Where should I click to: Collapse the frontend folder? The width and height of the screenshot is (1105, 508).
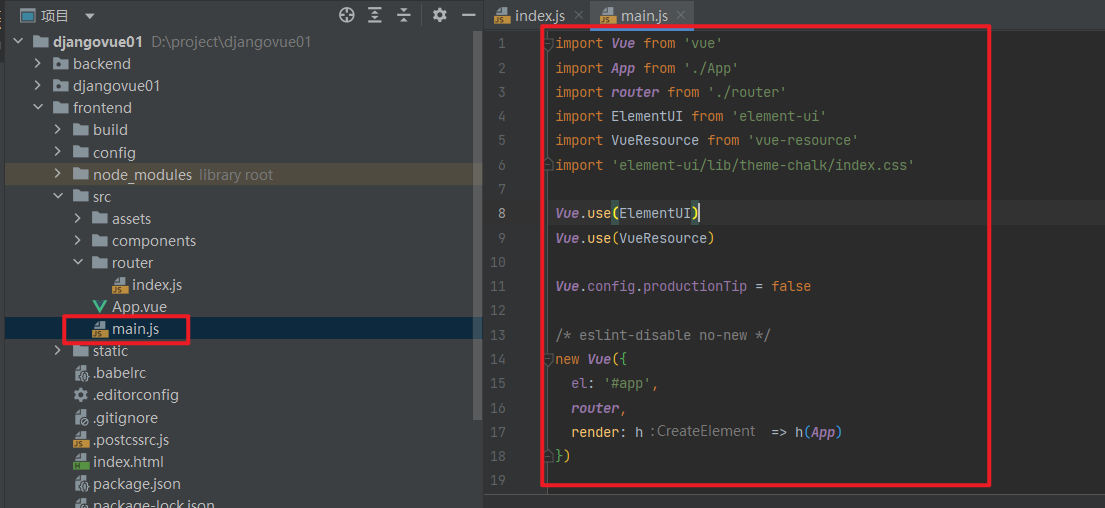coord(38,108)
